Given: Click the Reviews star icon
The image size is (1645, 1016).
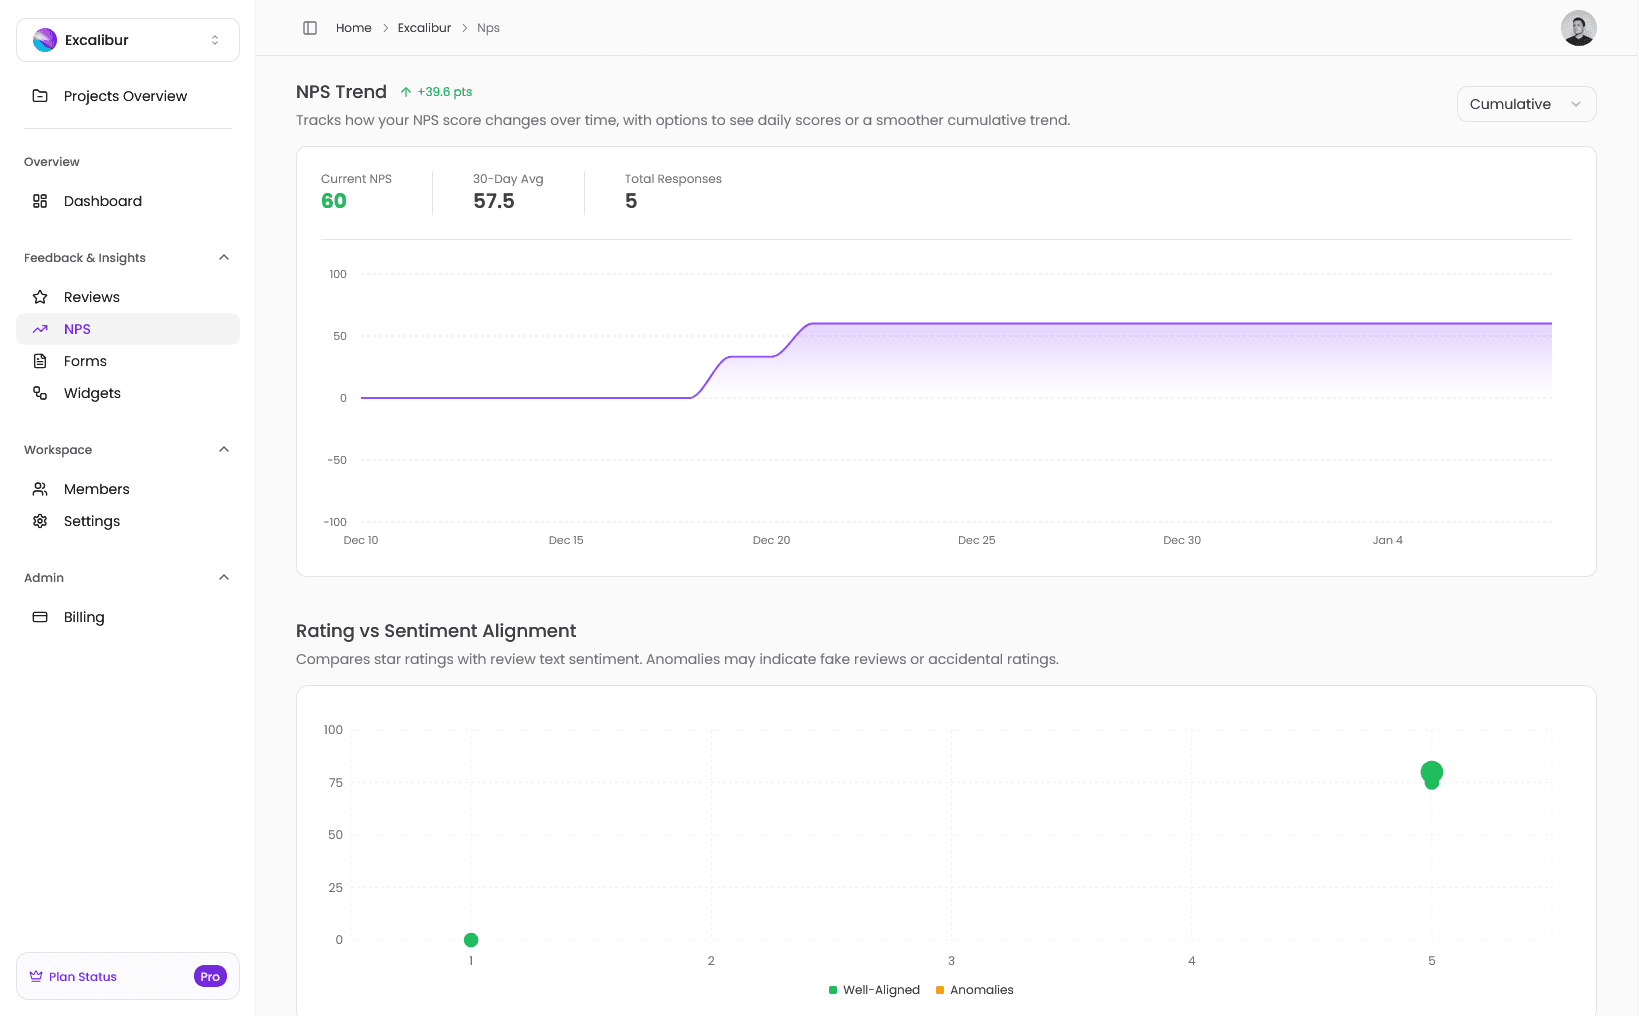Looking at the screenshot, I should click(40, 297).
